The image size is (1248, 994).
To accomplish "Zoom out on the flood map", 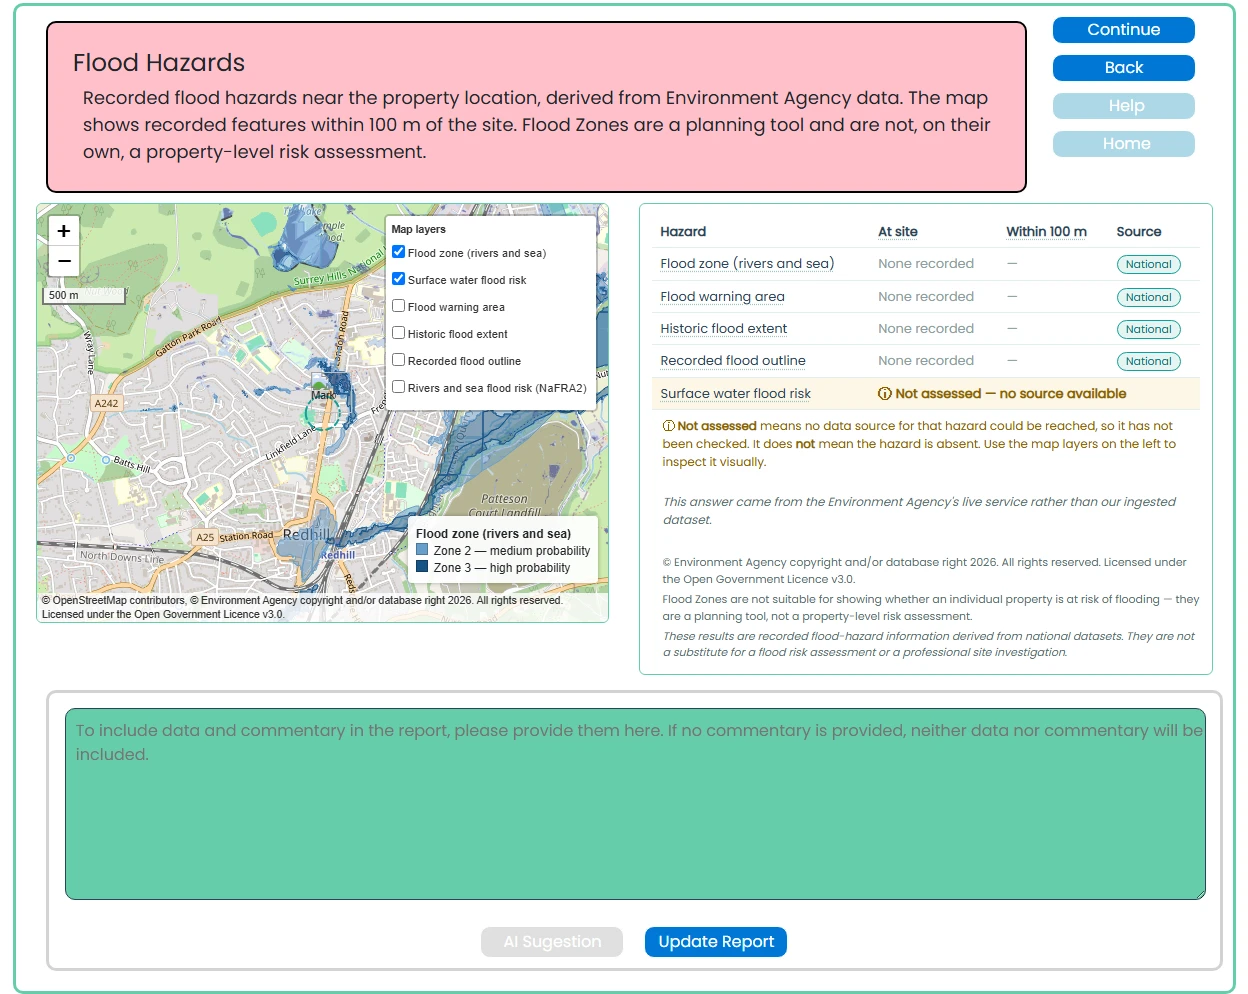I will (x=64, y=261).
